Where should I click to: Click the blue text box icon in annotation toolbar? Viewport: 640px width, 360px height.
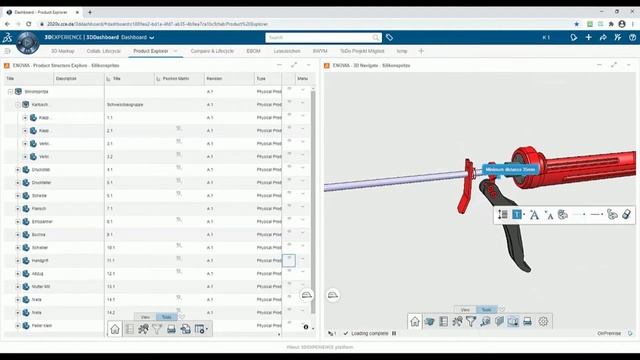pyautogui.click(x=517, y=214)
